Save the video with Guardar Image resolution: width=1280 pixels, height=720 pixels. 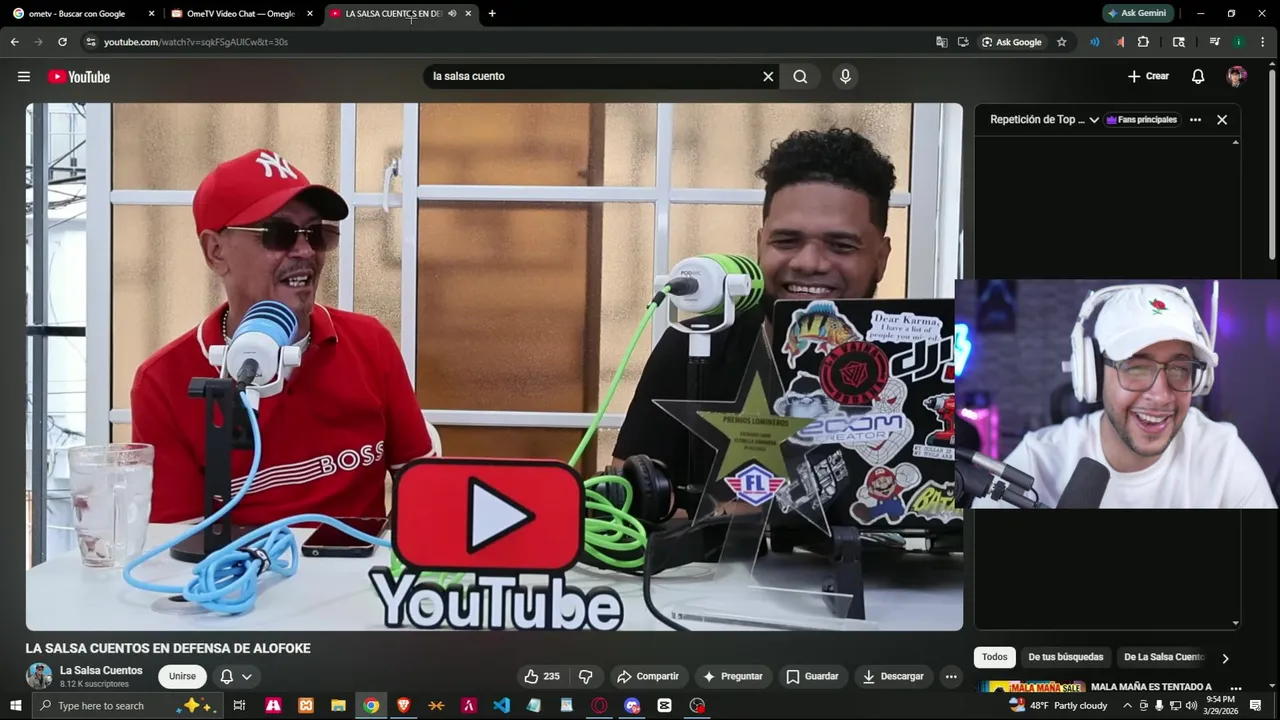click(x=812, y=676)
